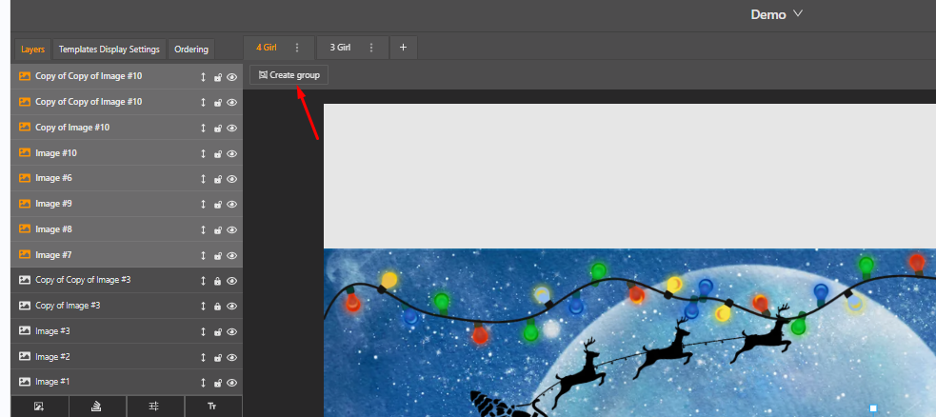The width and height of the screenshot is (936, 418).
Task: Click the reorder arrow handle of Image #1
Action: click(203, 383)
